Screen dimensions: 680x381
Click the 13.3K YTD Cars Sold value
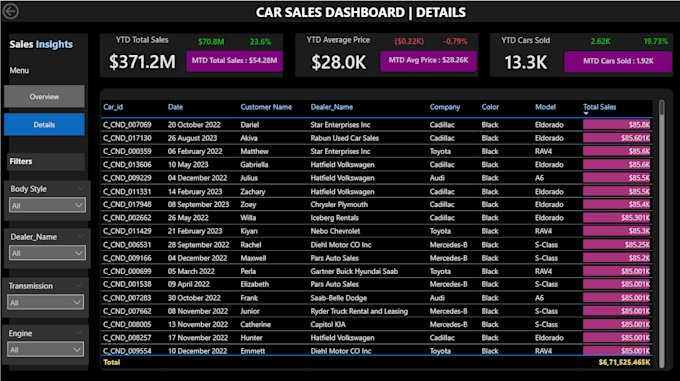[526, 62]
